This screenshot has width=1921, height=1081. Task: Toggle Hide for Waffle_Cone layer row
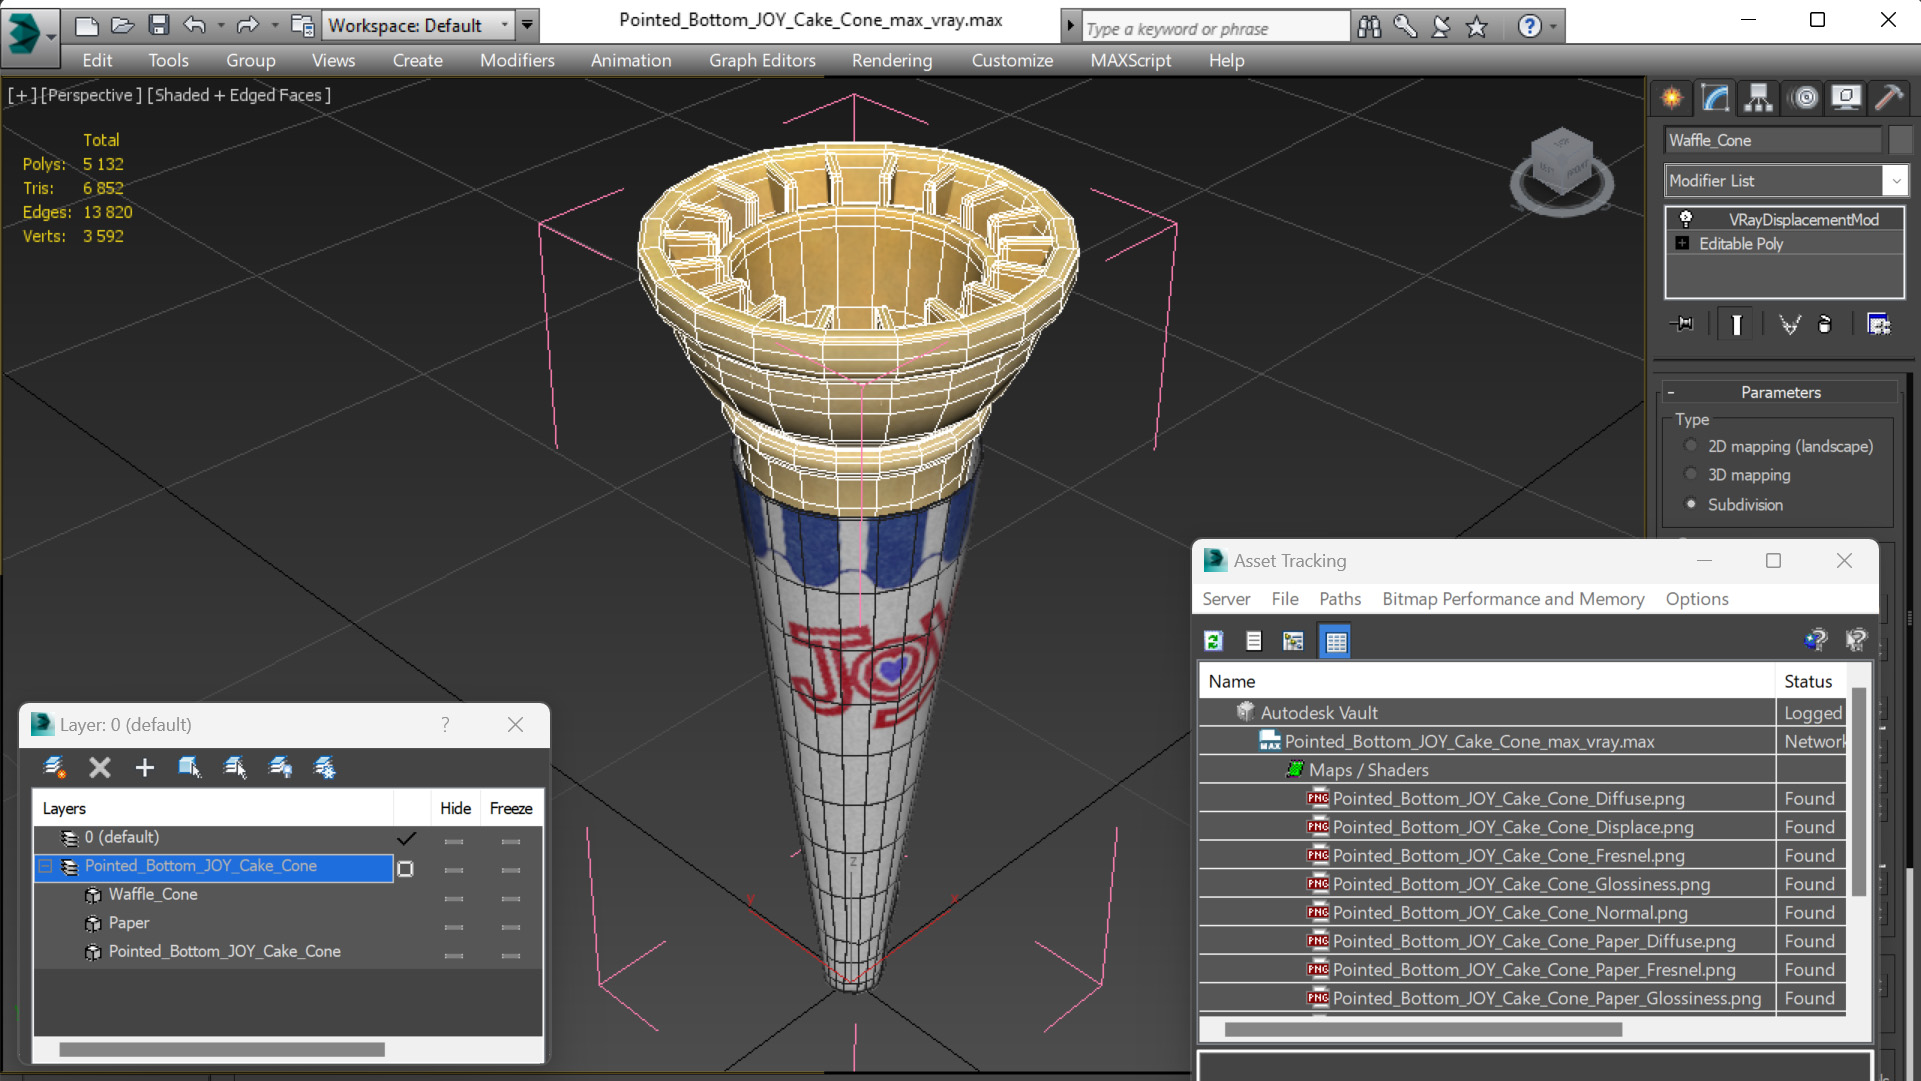[454, 898]
